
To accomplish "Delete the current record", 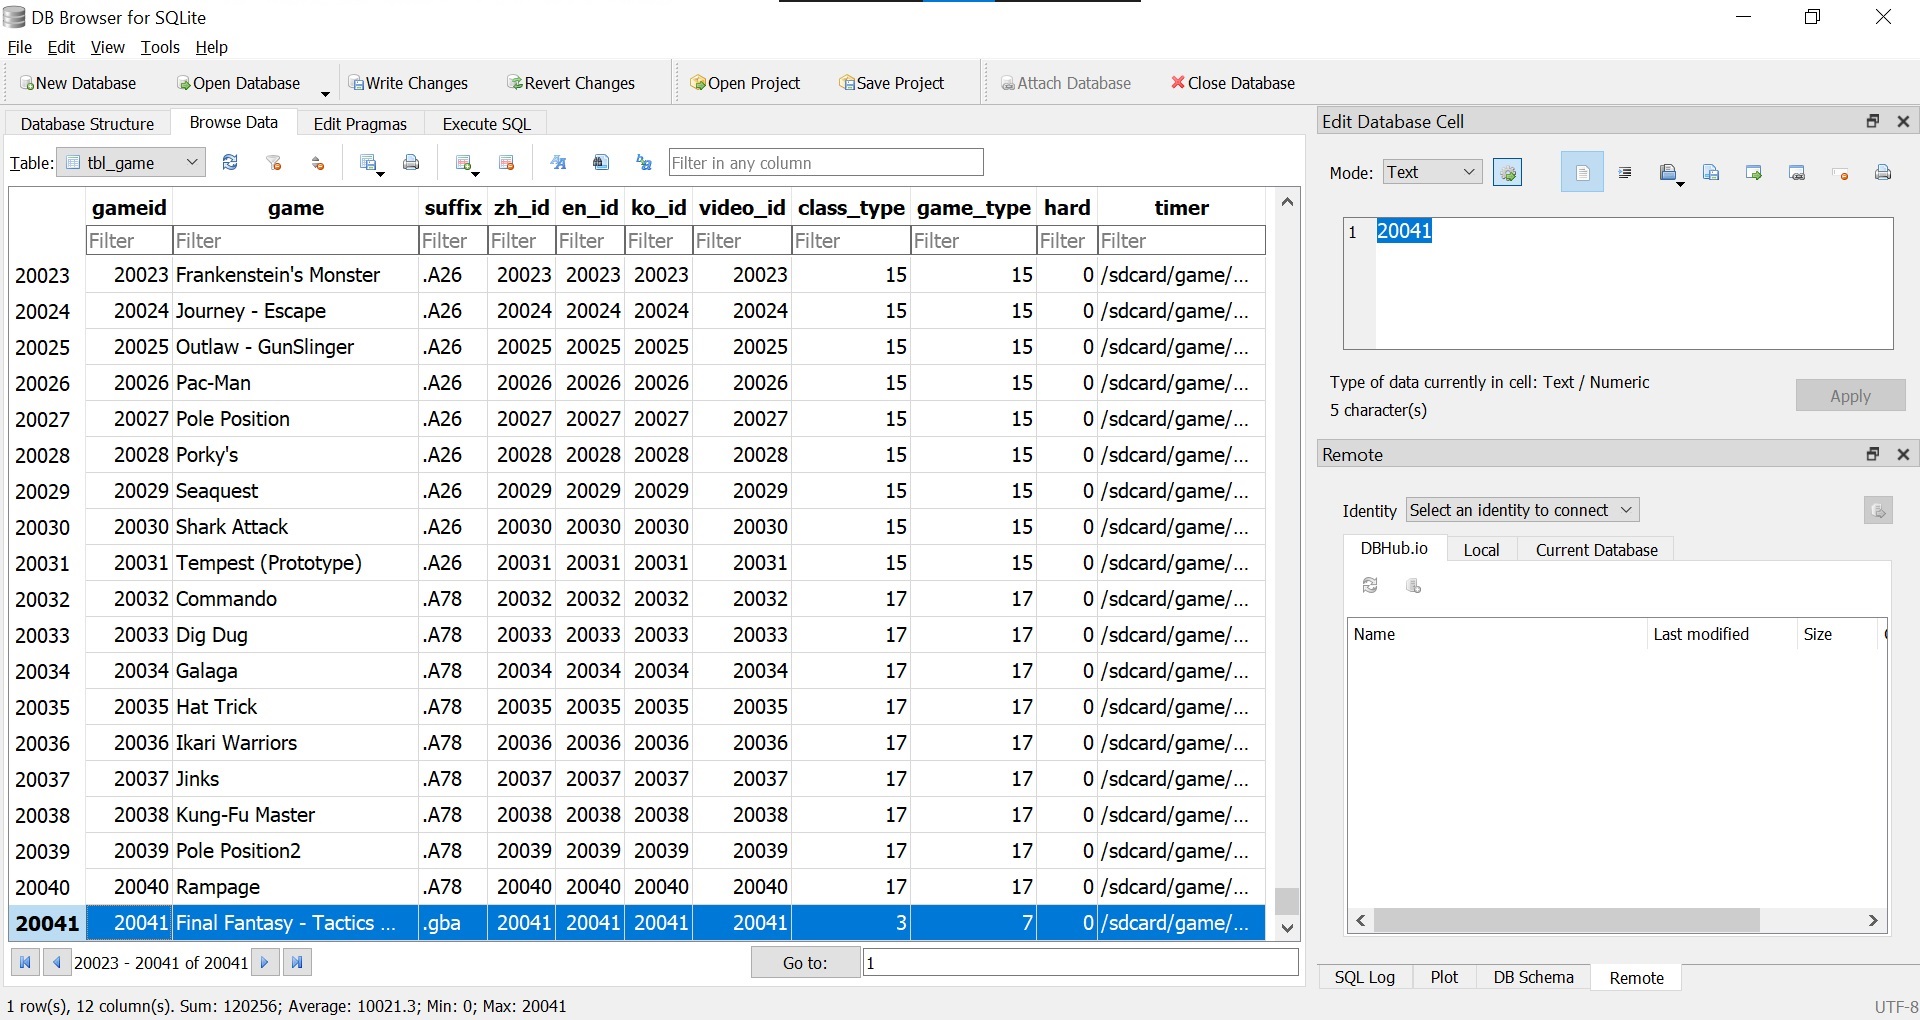I will pos(507,163).
